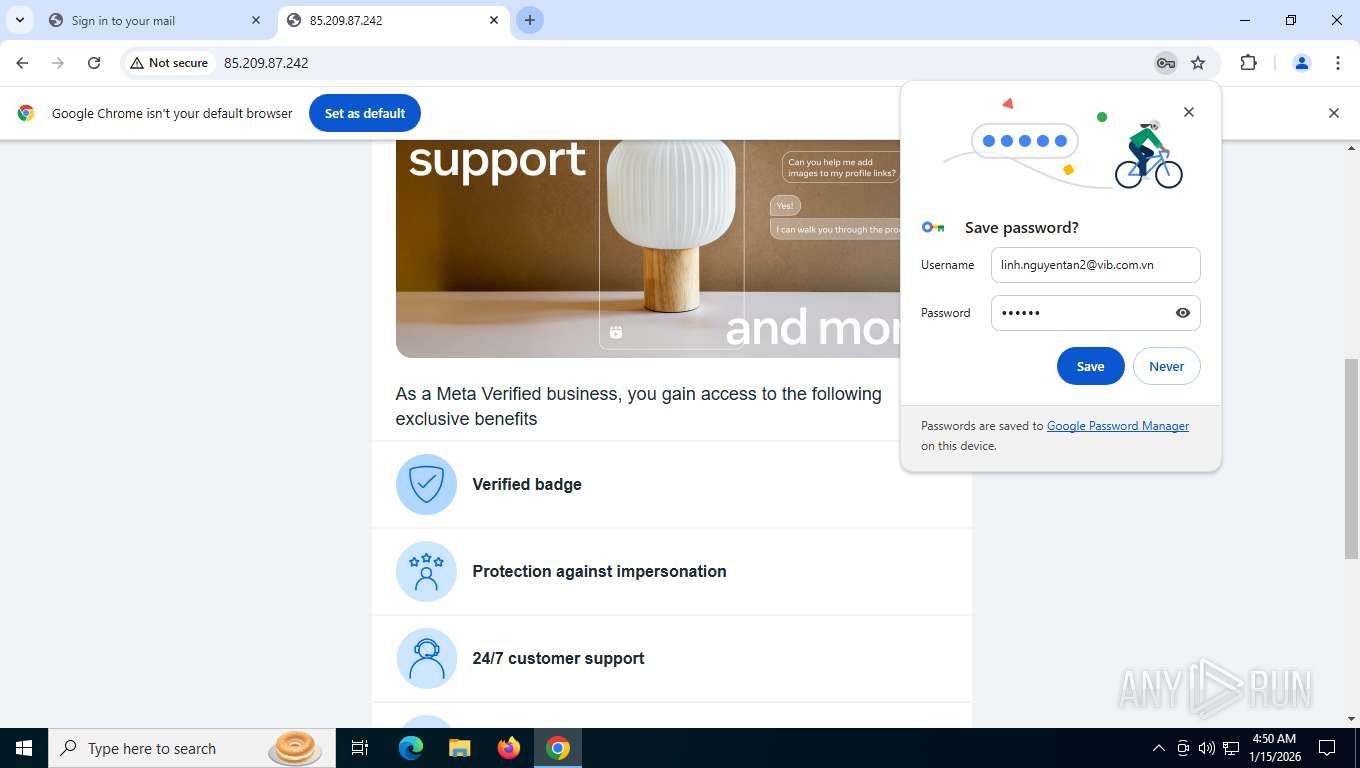Open File Explorer from the taskbar
Viewport: 1360px width, 768px height.
coord(459,748)
